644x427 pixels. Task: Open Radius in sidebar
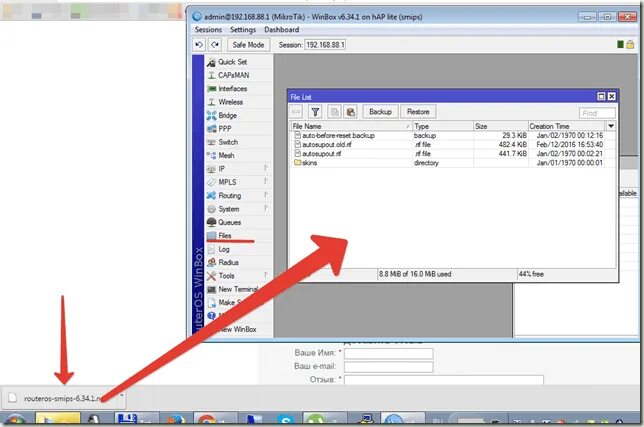point(228,262)
